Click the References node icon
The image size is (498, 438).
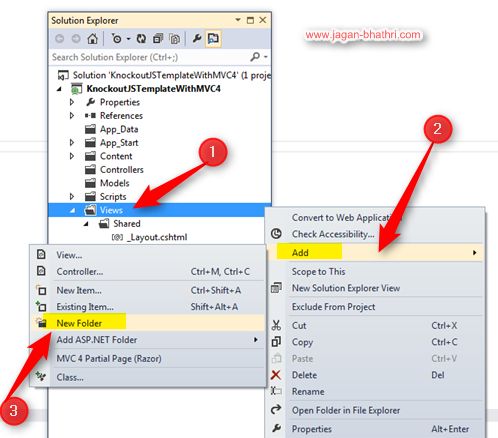point(90,116)
